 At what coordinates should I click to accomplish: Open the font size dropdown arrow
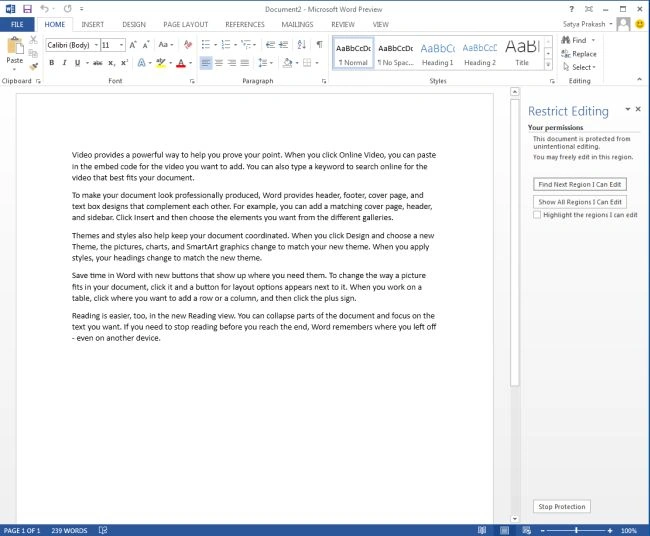(x=121, y=45)
